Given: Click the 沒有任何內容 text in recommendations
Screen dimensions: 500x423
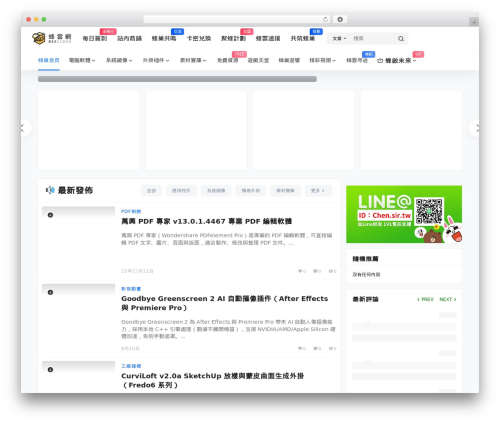Looking at the screenshot, I should 366,275.
